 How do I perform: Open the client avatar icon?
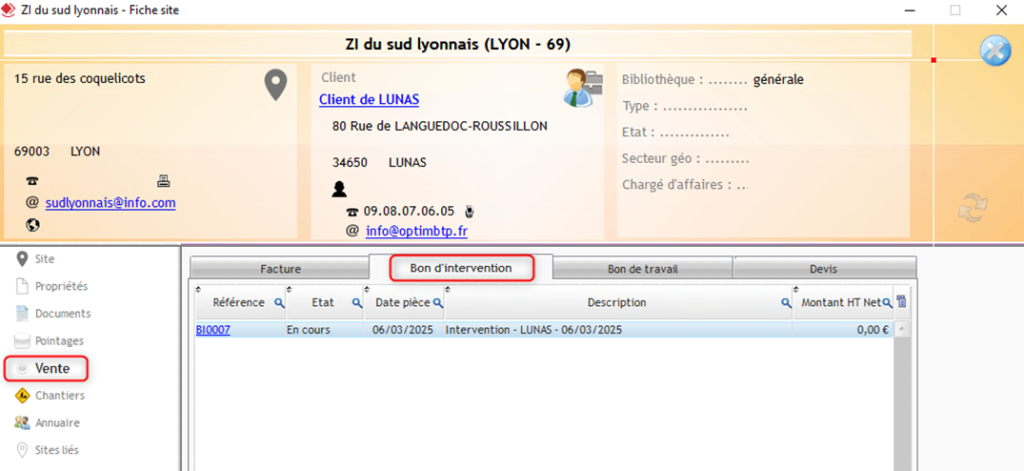(580, 88)
